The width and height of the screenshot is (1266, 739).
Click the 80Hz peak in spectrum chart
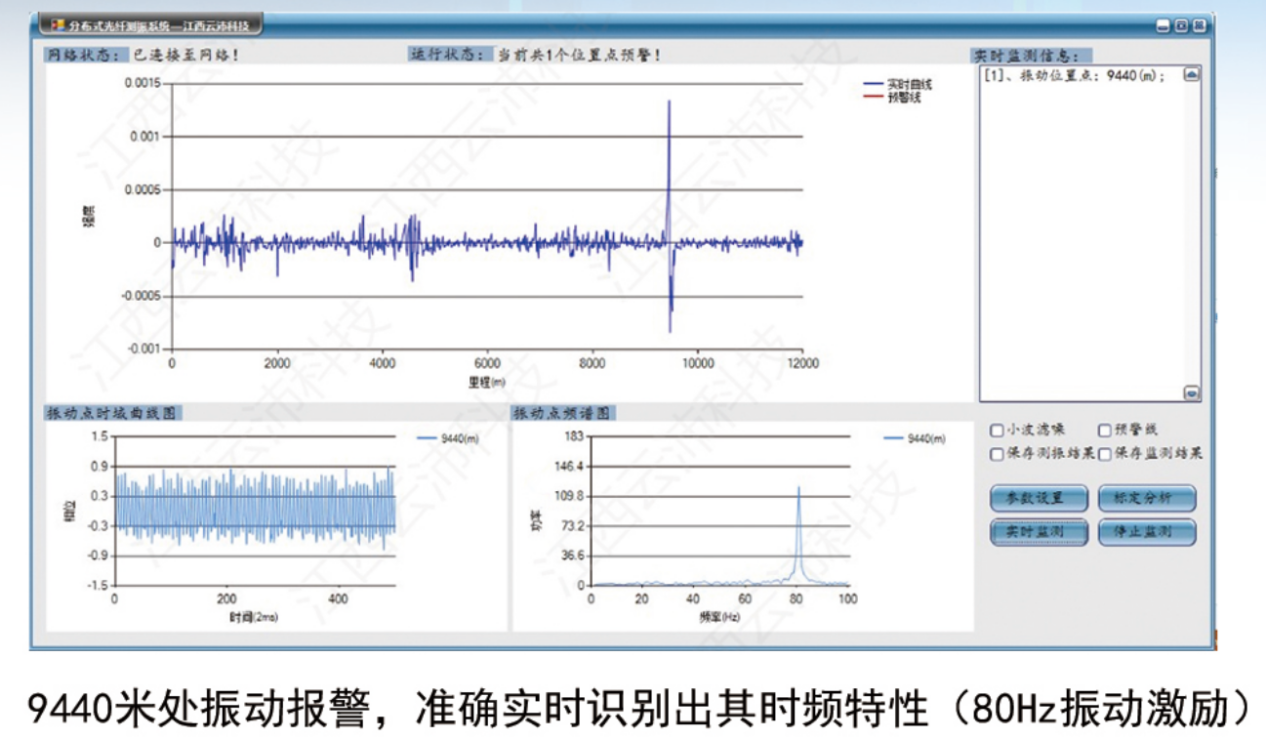pyautogui.click(x=799, y=489)
